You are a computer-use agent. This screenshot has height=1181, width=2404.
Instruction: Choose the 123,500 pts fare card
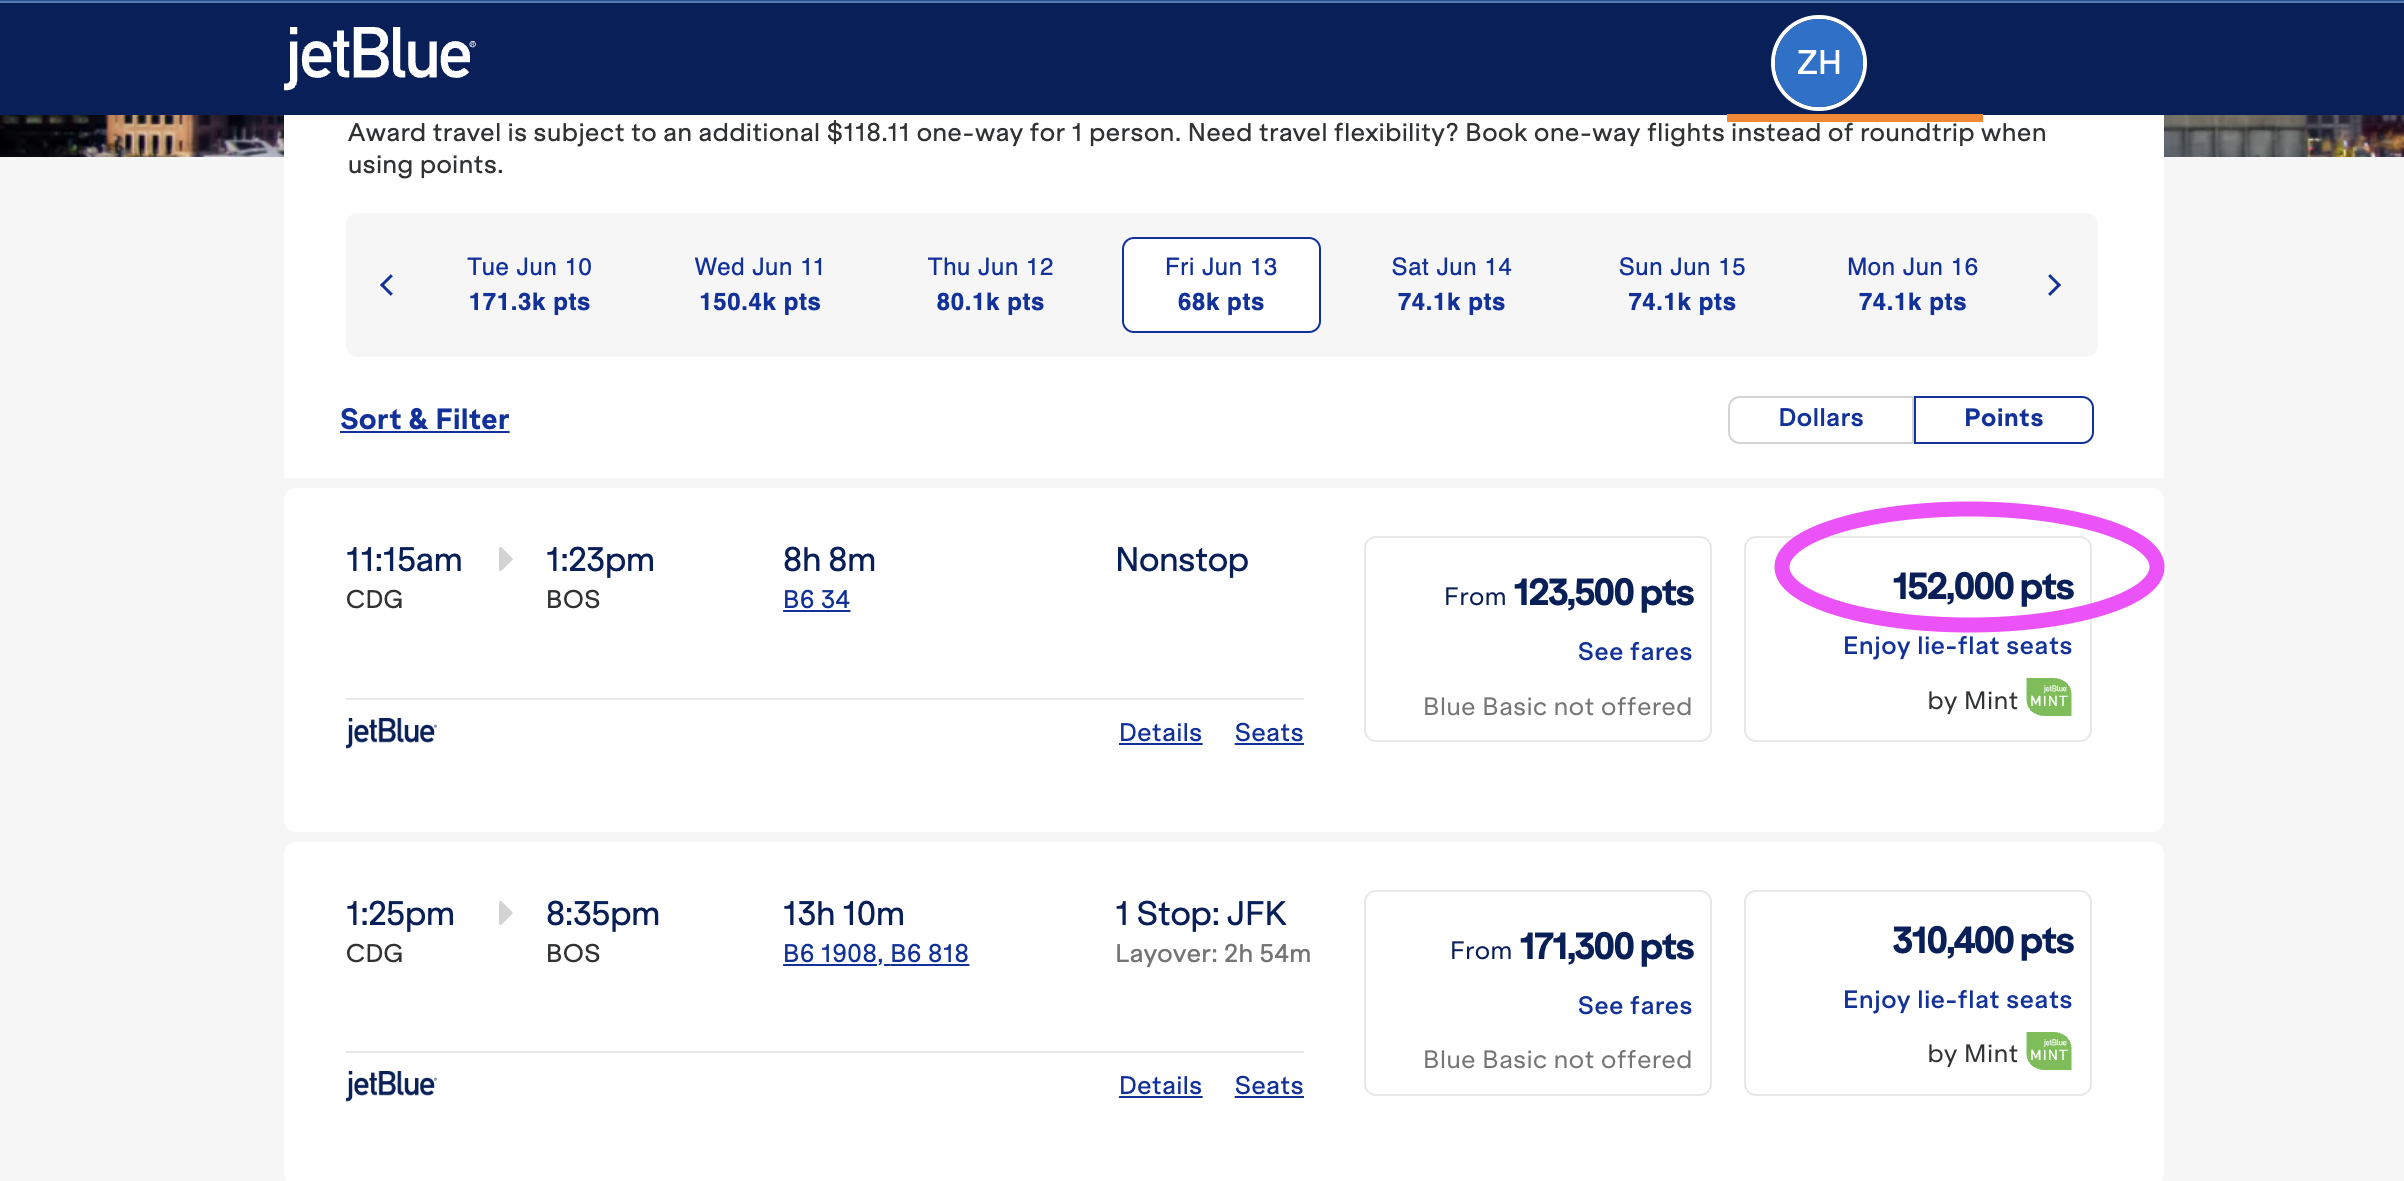click(1538, 639)
